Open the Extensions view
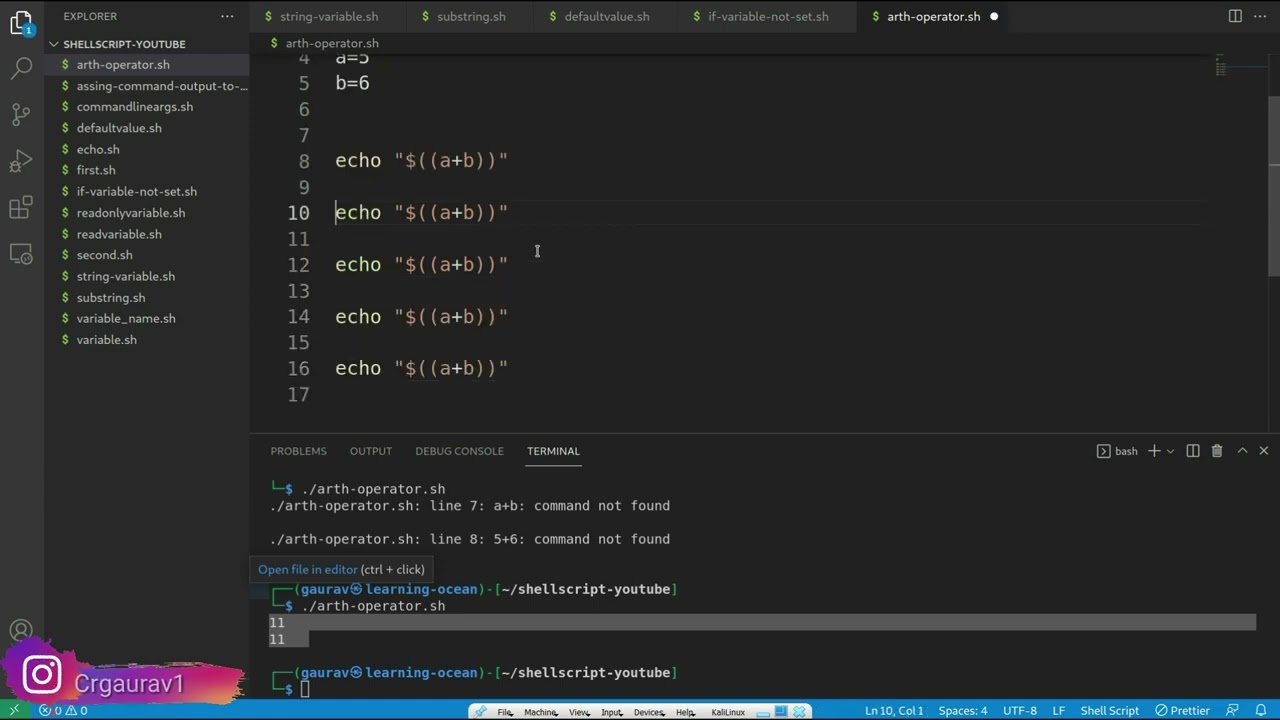 tap(21, 208)
